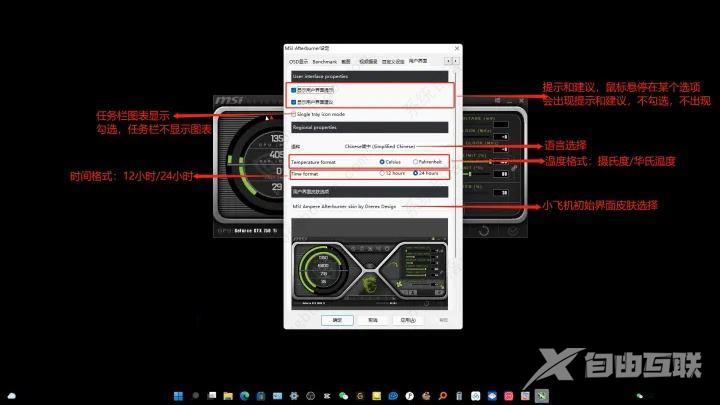Open the 截图 screenshot tab
Viewport: 720px width, 405px height.
coord(346,62)
